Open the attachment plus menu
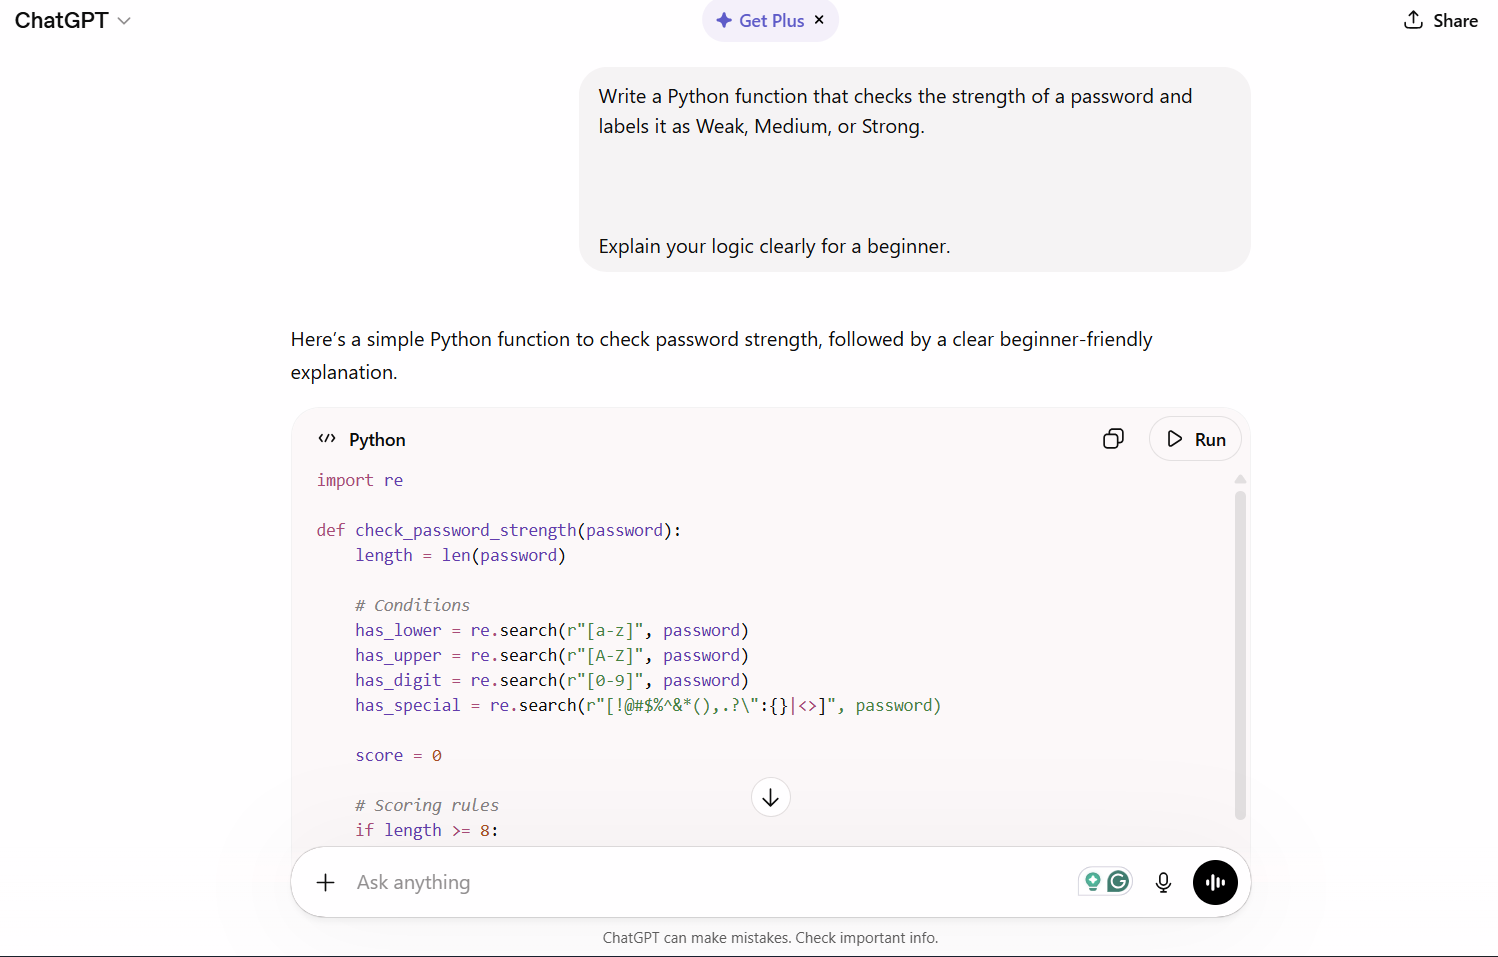 (x=325, y=882)
